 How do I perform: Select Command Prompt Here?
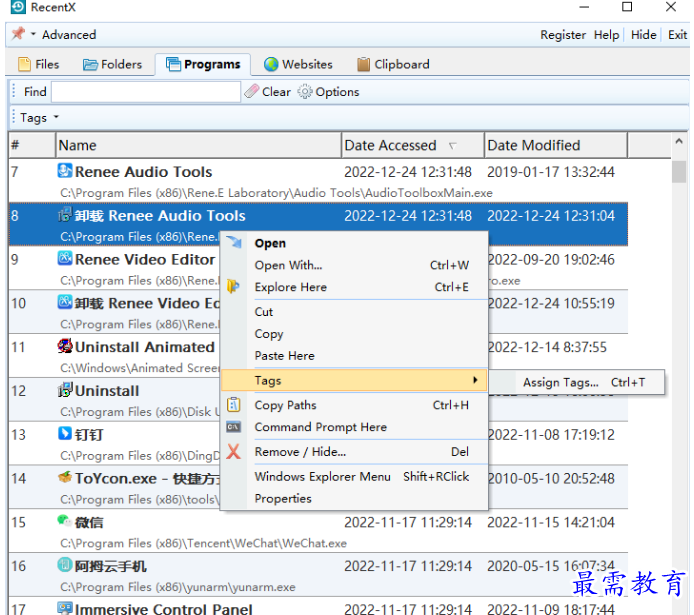click(354, 427)
